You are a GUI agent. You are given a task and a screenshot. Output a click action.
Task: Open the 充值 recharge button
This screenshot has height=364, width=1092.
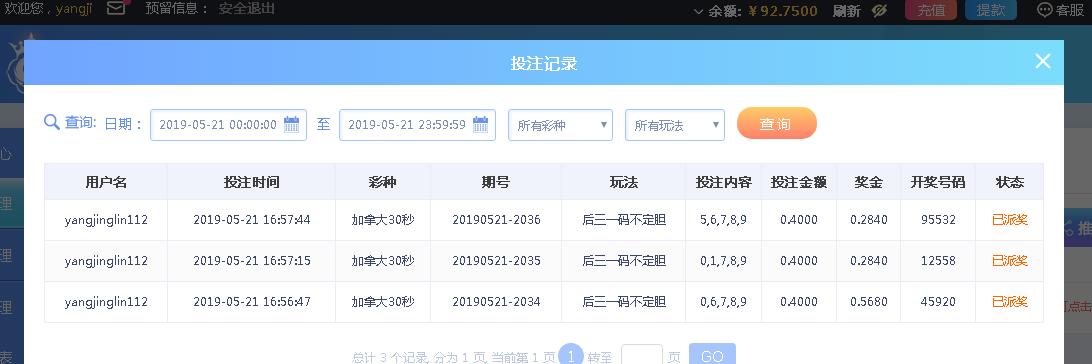(x=930, y=10)
